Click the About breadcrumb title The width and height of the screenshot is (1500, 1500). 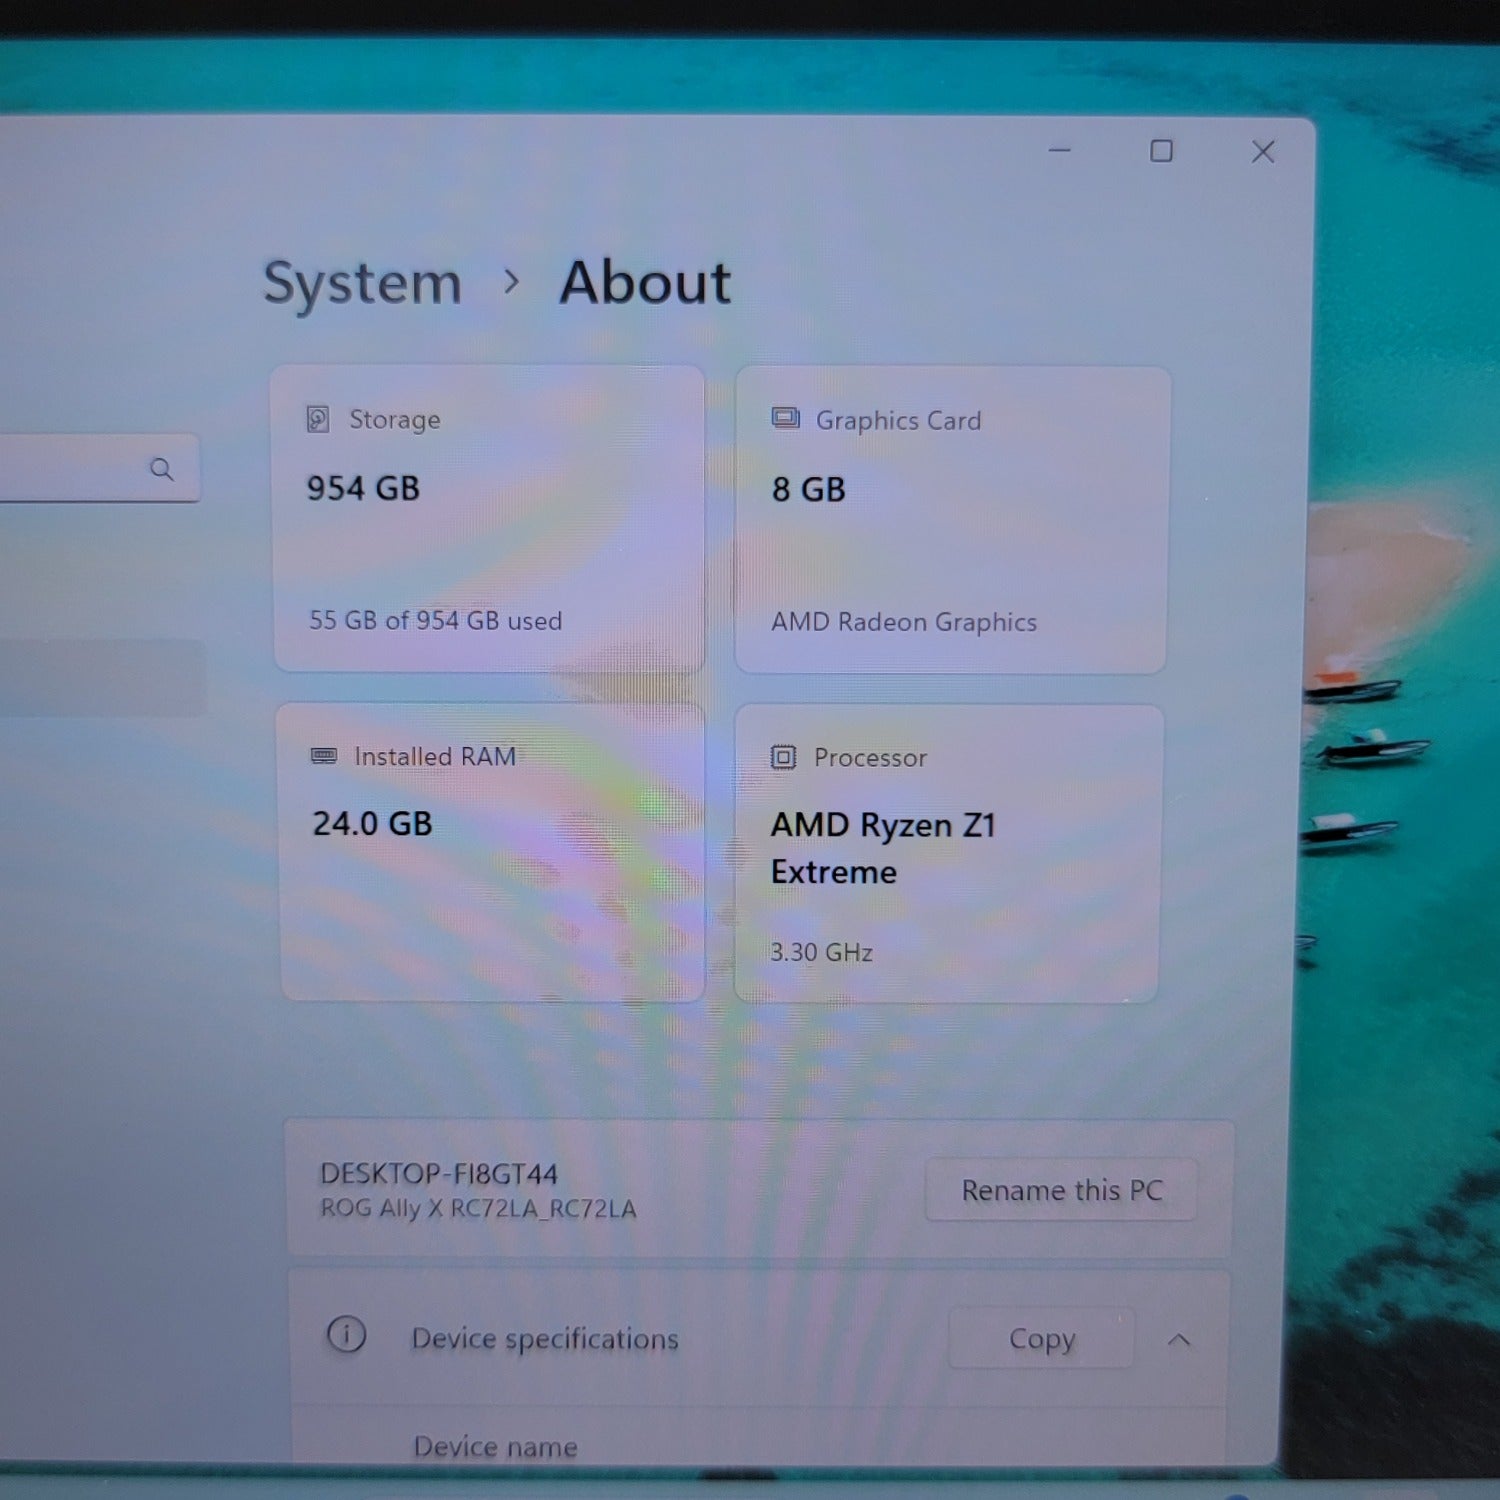pos(645,282)
